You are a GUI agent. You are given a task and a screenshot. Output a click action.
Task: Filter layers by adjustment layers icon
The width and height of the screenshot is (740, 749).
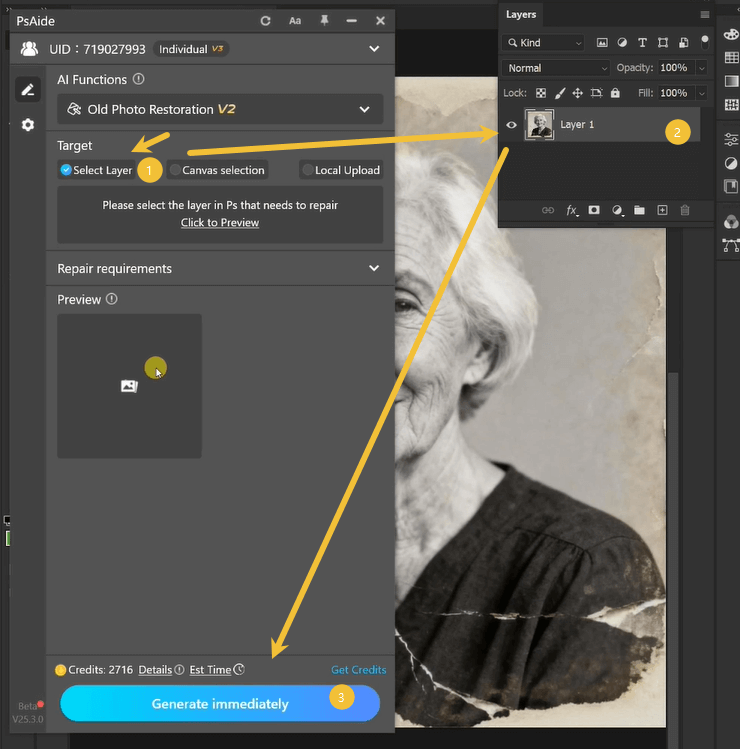(x=622, y=43)
